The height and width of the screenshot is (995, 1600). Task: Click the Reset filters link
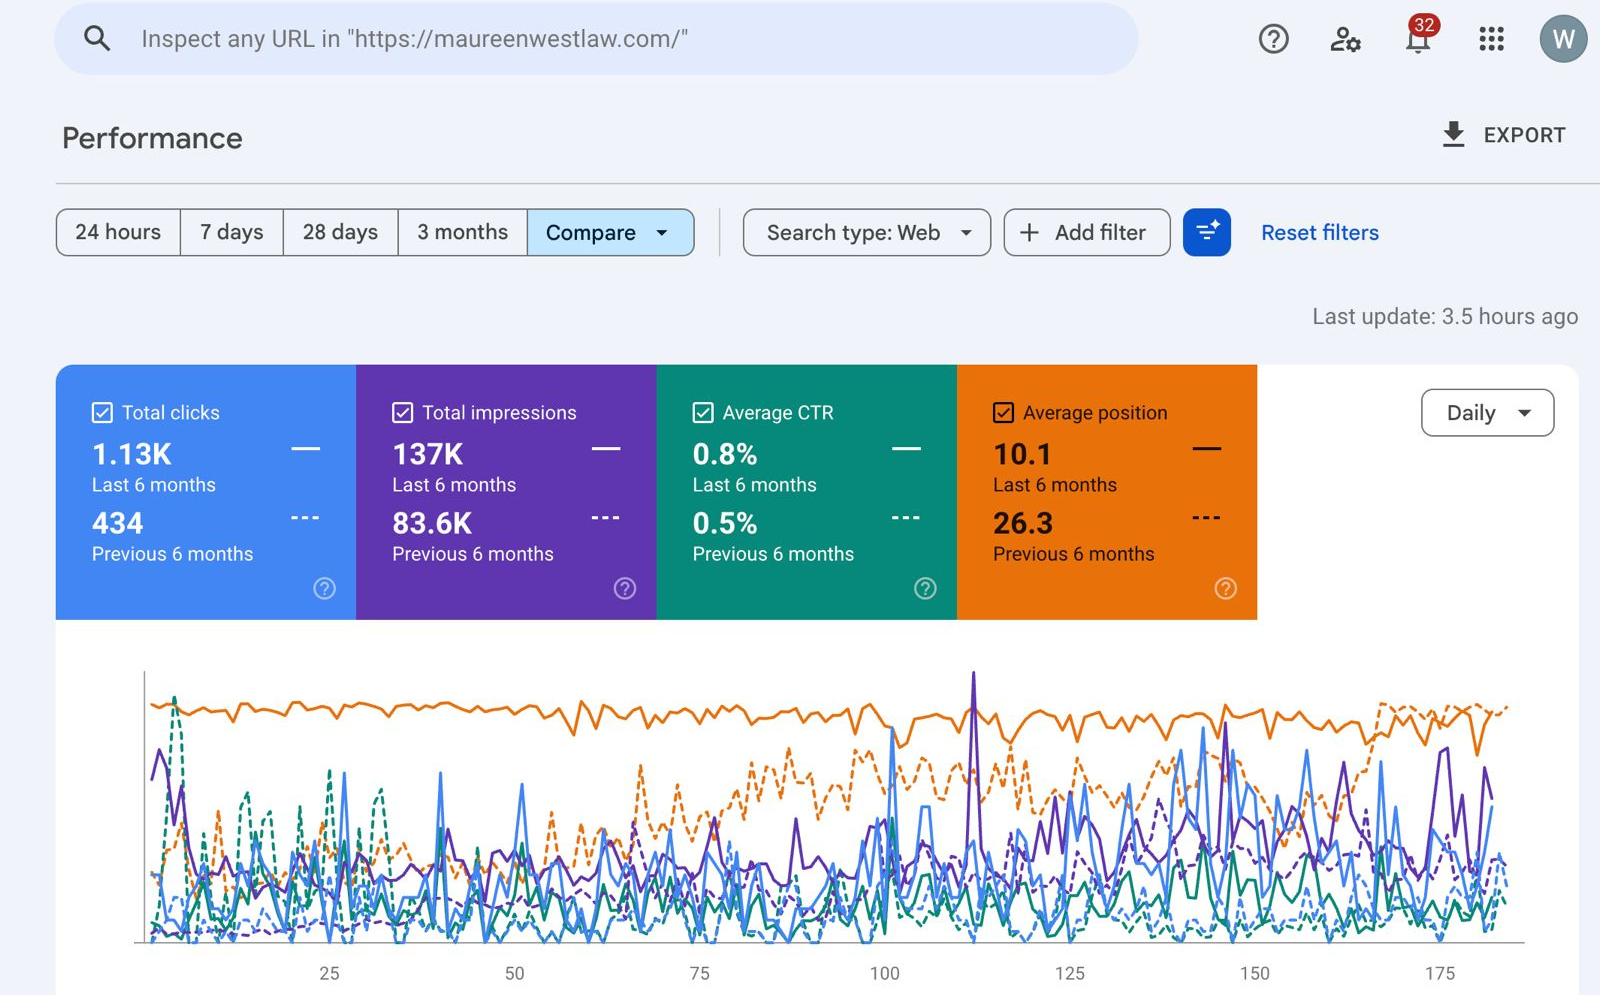[1319, 232]
